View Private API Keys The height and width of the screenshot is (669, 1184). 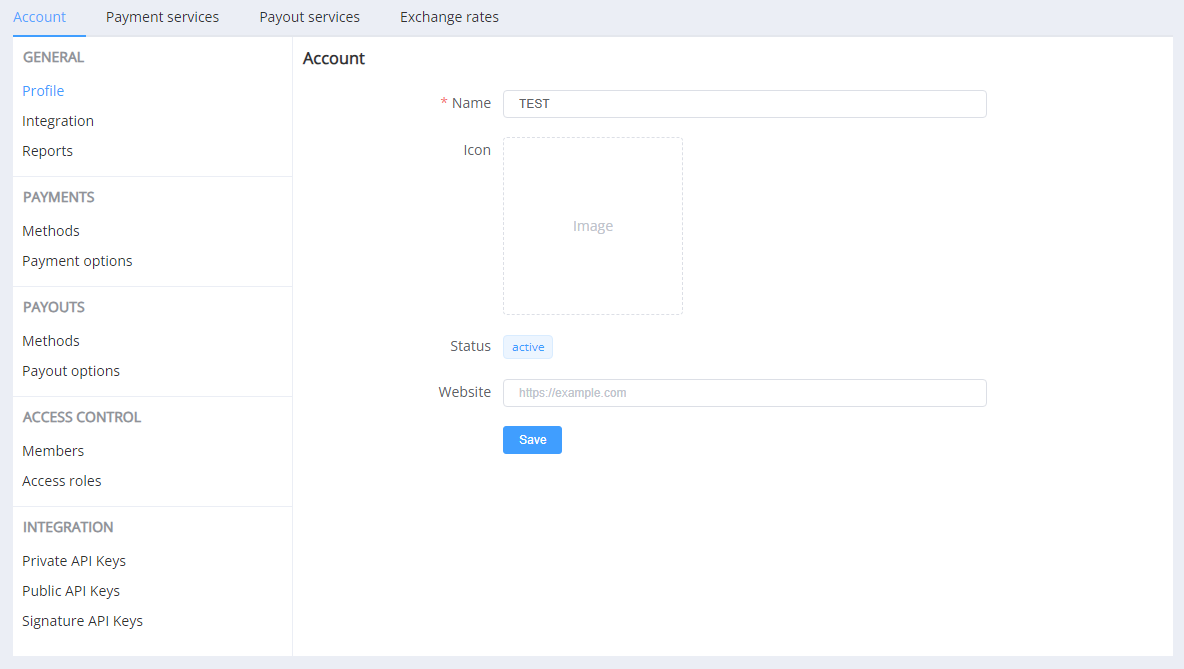pos(74,561)
